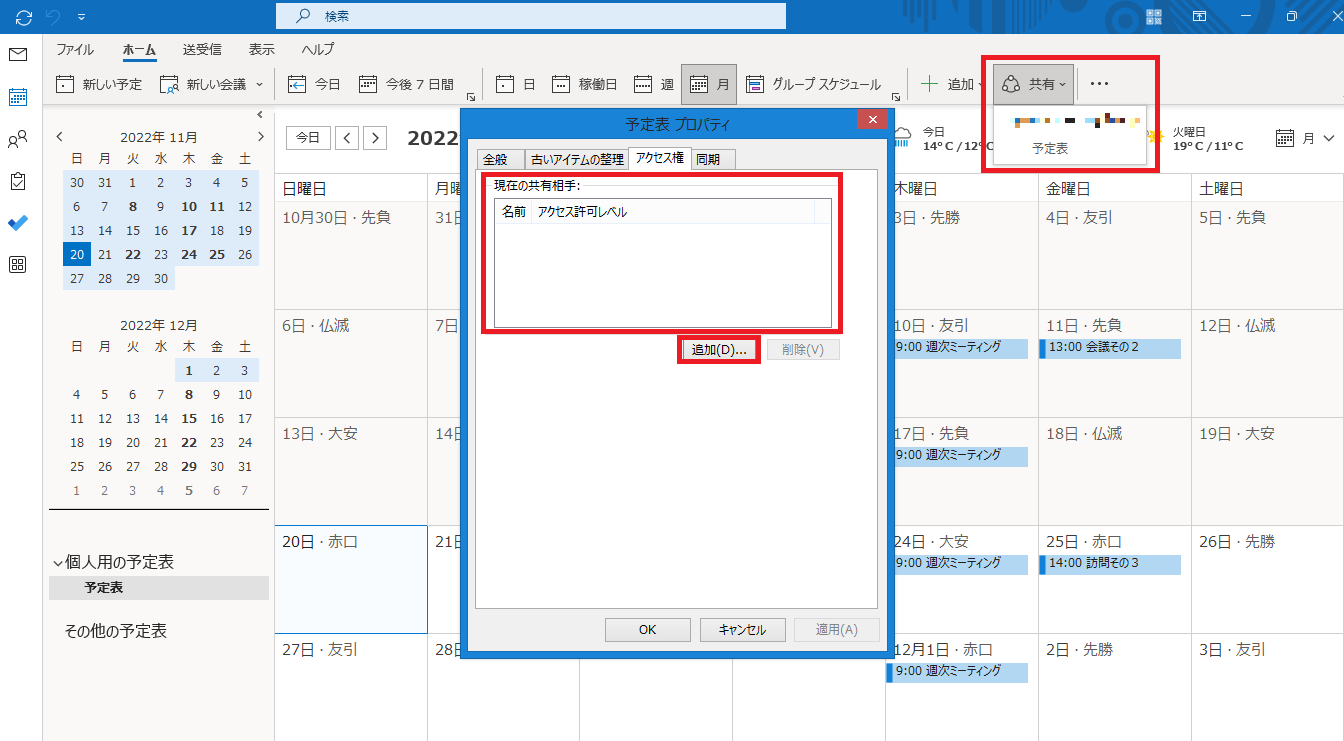Click the send/receive sync icon

(24, 16)
